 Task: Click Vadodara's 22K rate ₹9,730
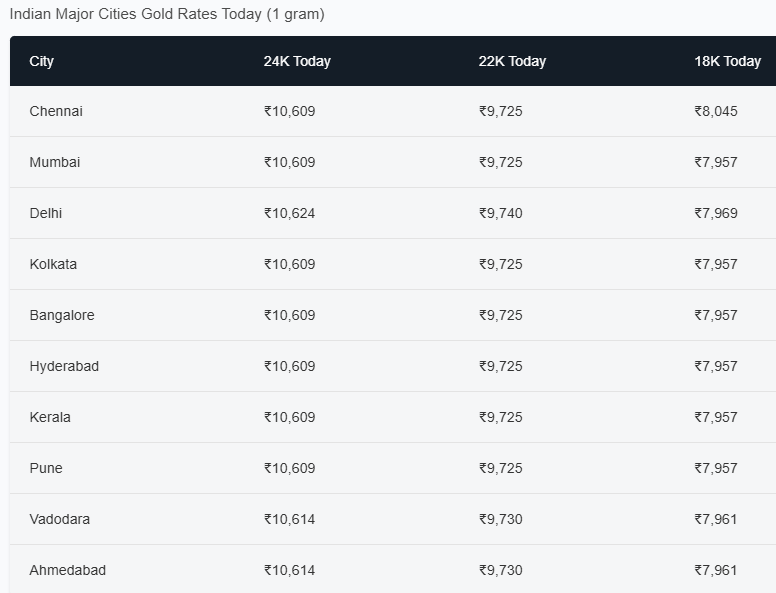coord(500,519)
